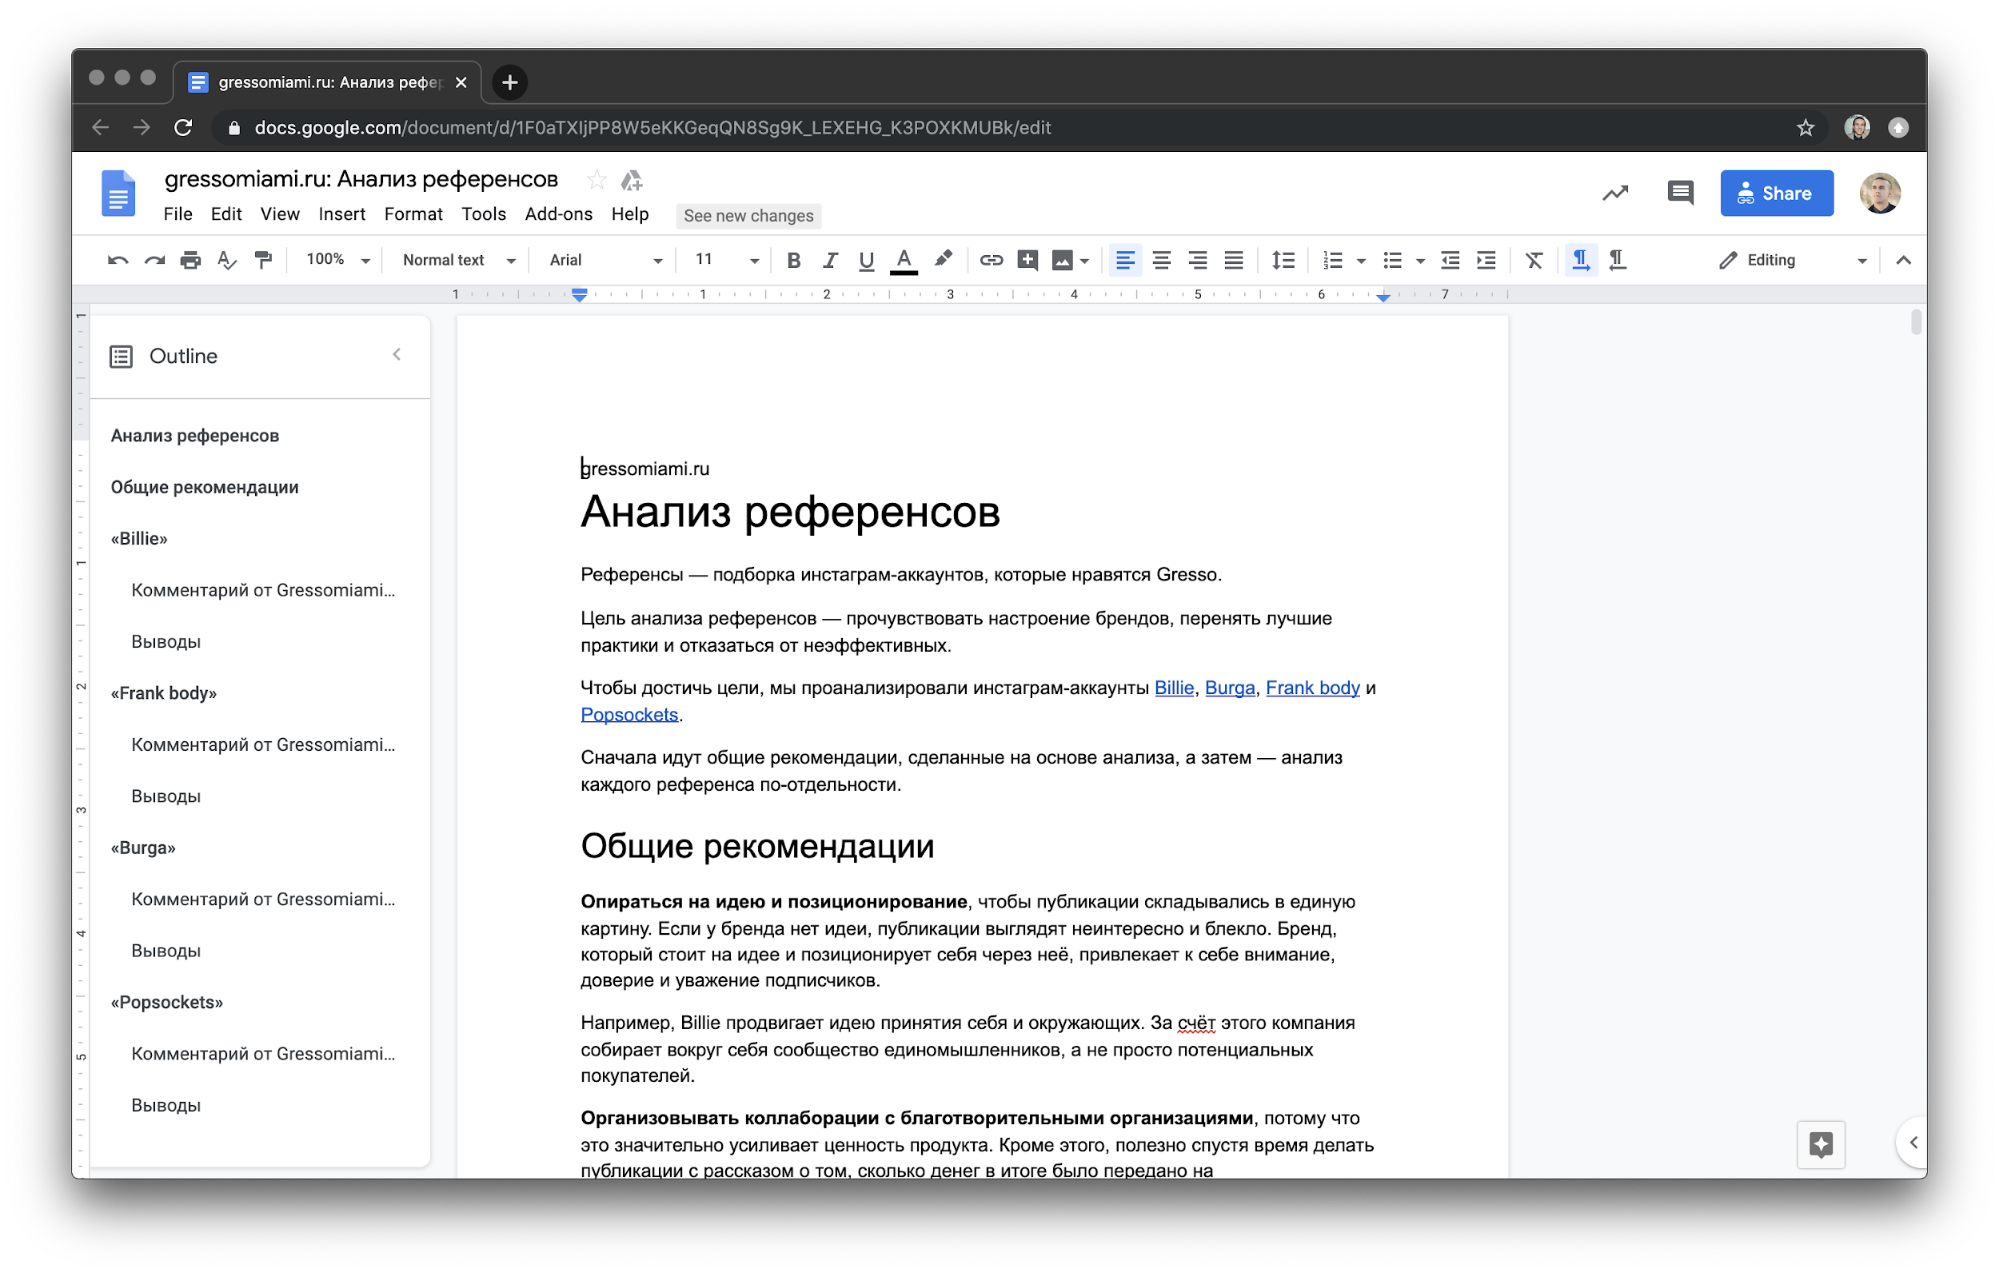Clear formatting using the toolbar icon
The height and width of the screenshot is (1274, 1999).
1534,260
